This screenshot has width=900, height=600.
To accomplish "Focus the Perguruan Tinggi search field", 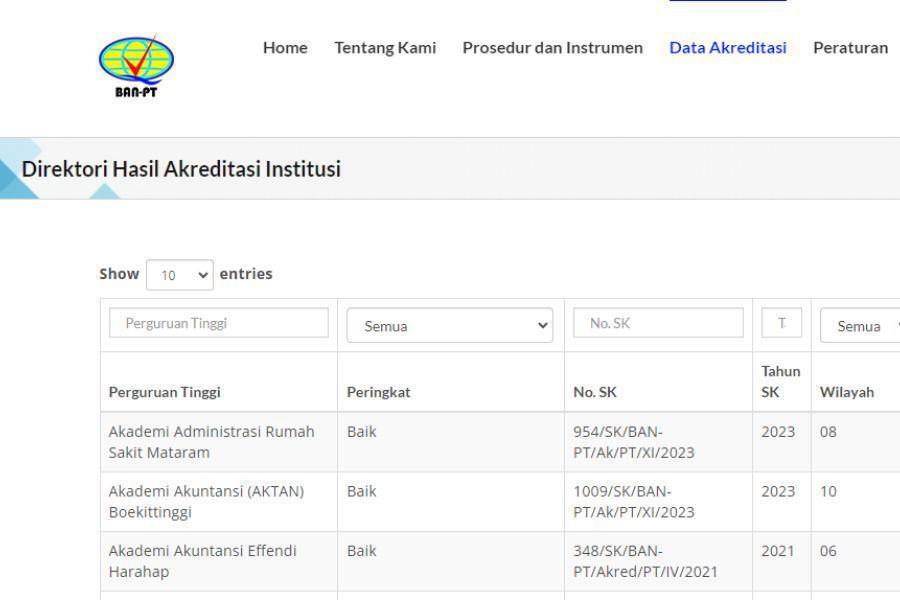I will pyautogui.click(x=219, y=323).
